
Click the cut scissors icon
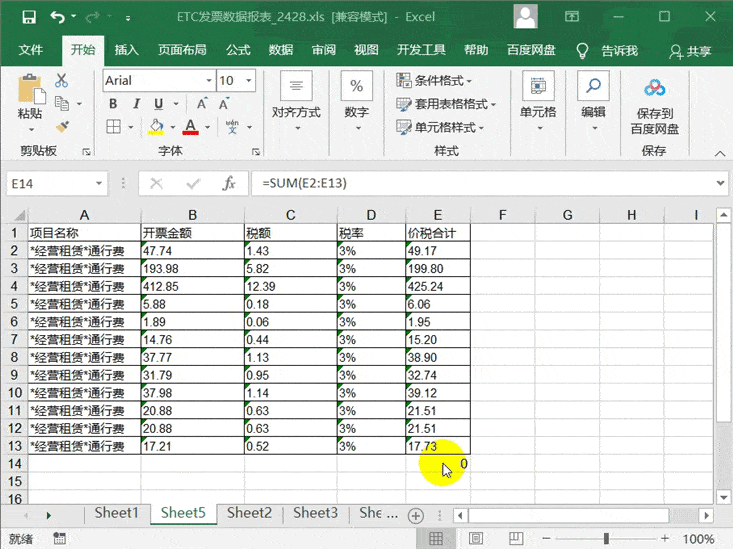(61, 80)
